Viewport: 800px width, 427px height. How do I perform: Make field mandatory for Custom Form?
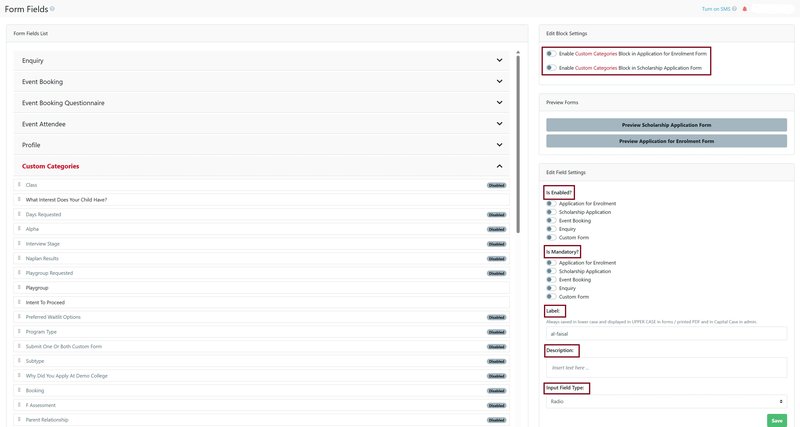coord(551,296)
